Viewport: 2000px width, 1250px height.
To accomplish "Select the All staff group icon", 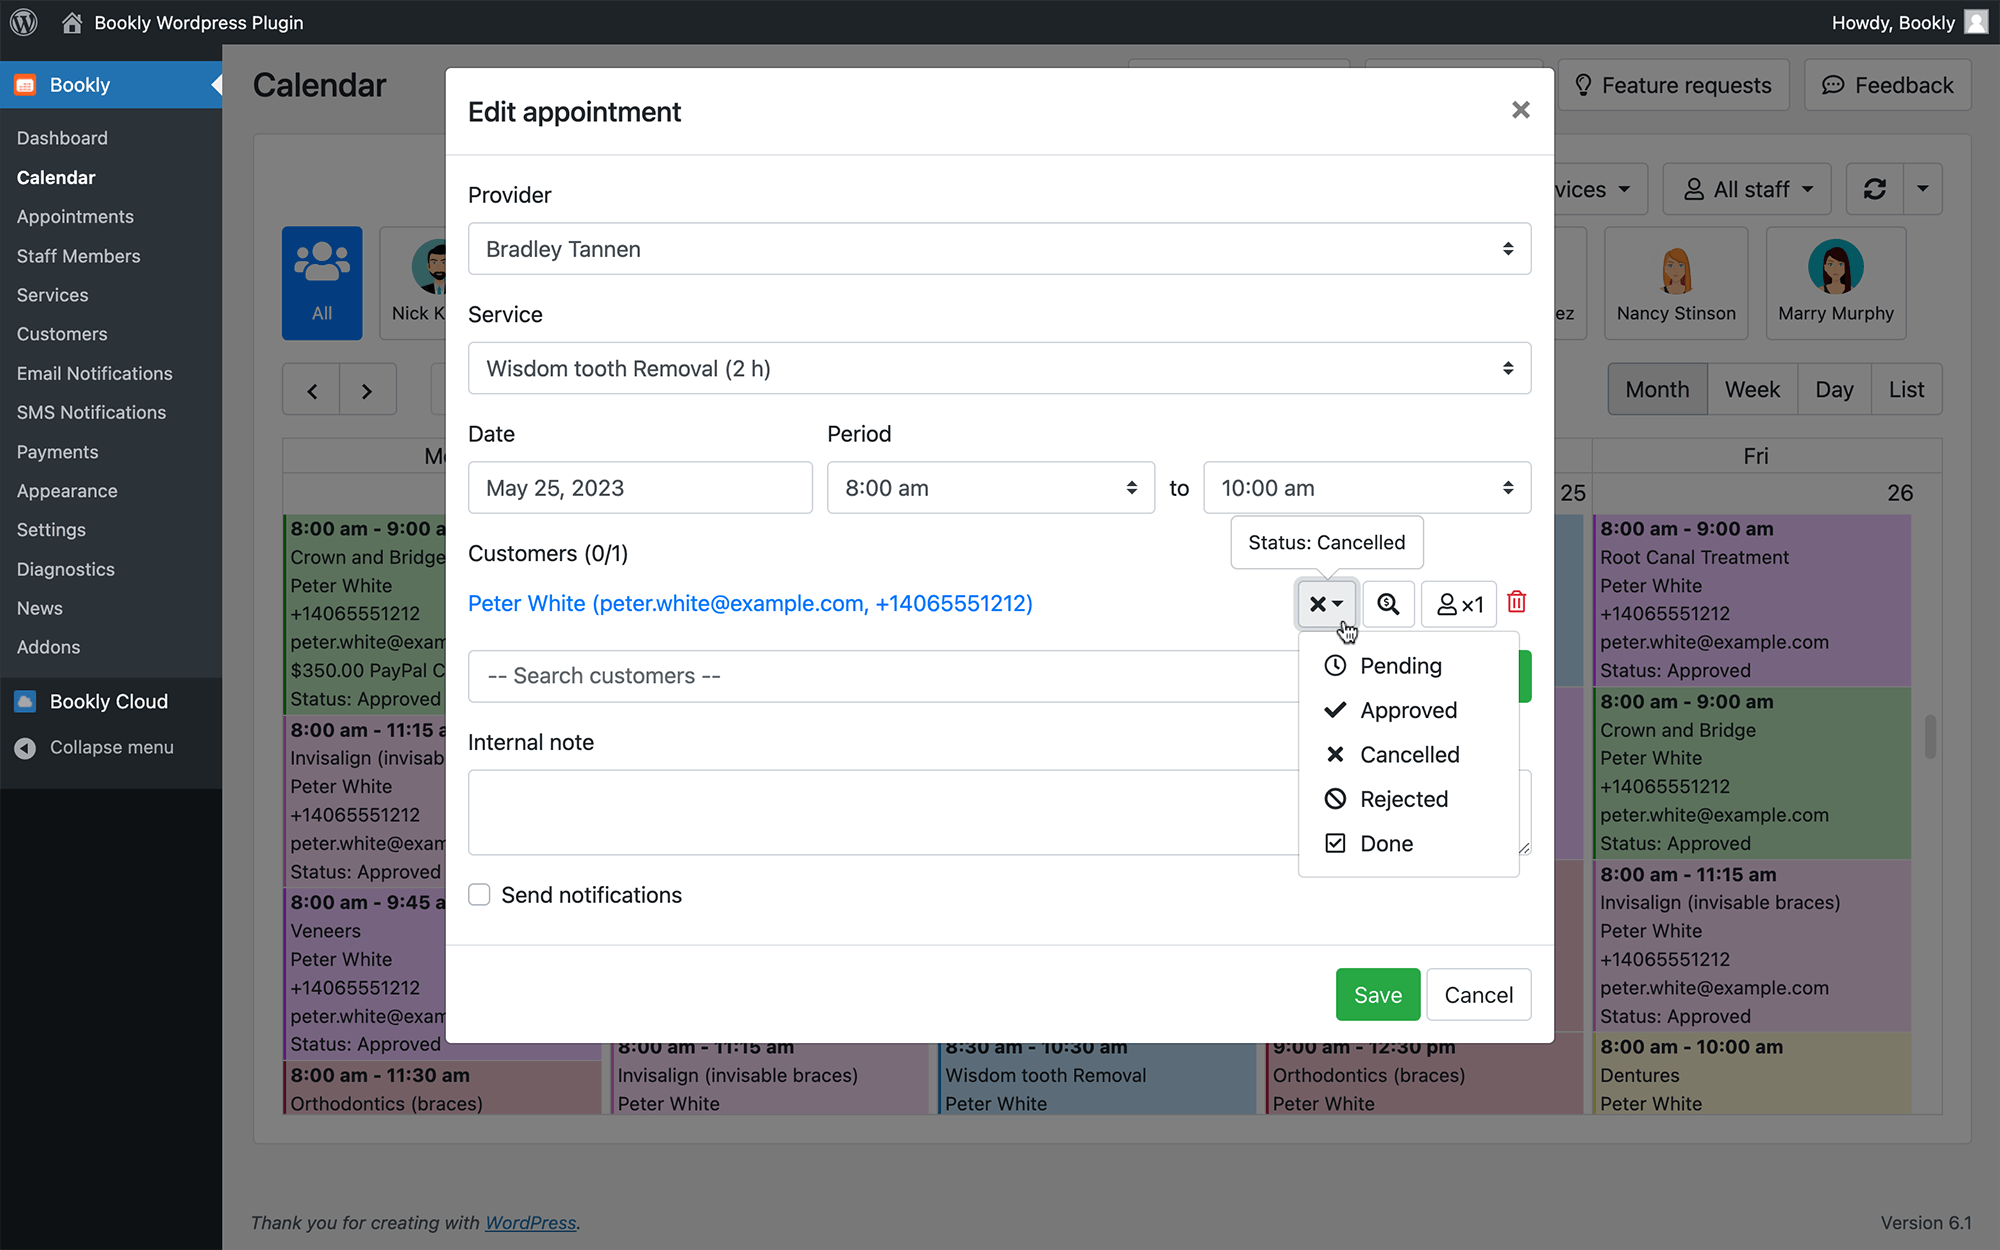I will click(322, 283).
